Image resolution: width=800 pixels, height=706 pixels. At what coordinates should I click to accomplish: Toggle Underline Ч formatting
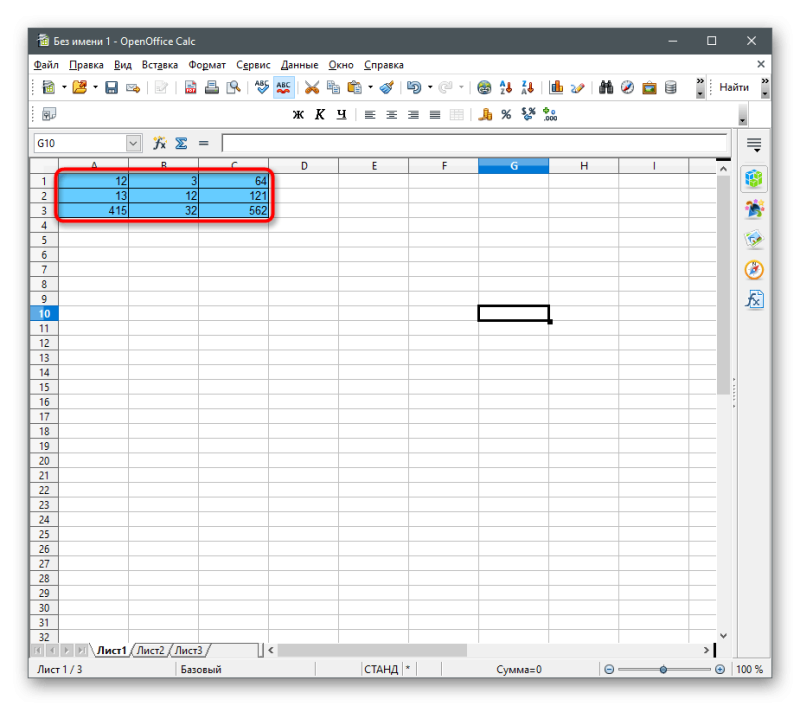[x=341, y=115]
